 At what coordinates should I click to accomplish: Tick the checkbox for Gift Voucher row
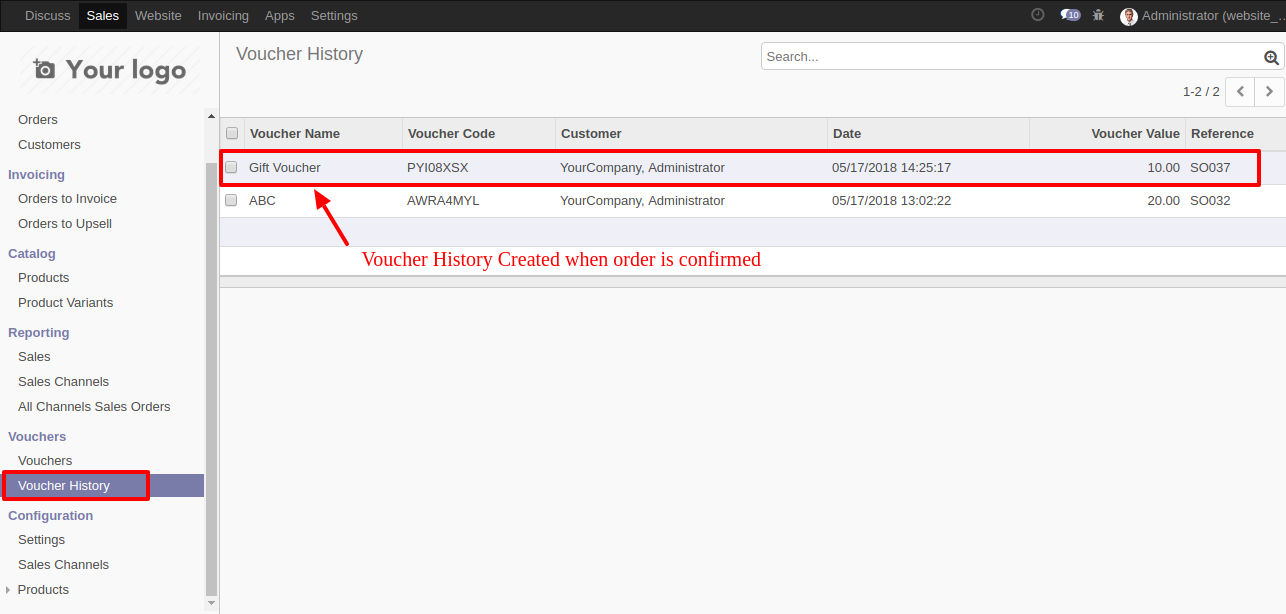pos(231,167)
